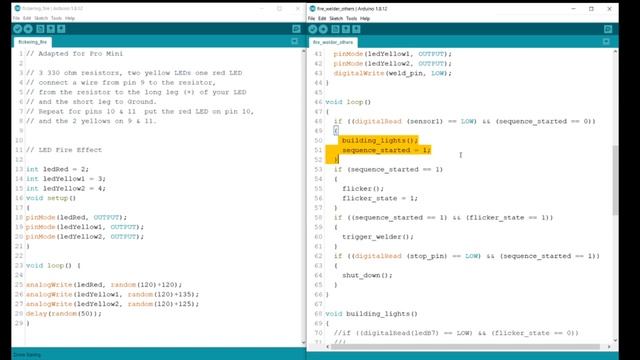The height and width of the screenshot is (360, 640).
Task: Click horizontal scrollbar left arrow in right window
Action: tap(327, 347)
